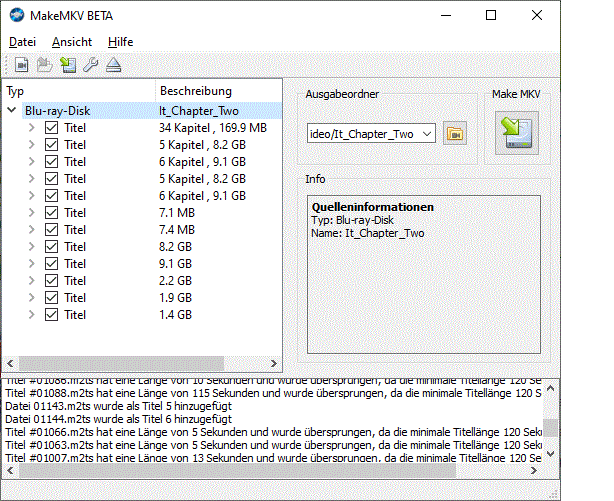This screenshot has height=501, width=614.
Task: Uncheck the 7.1 MB title checkbox
Action: tap(52, 213)
